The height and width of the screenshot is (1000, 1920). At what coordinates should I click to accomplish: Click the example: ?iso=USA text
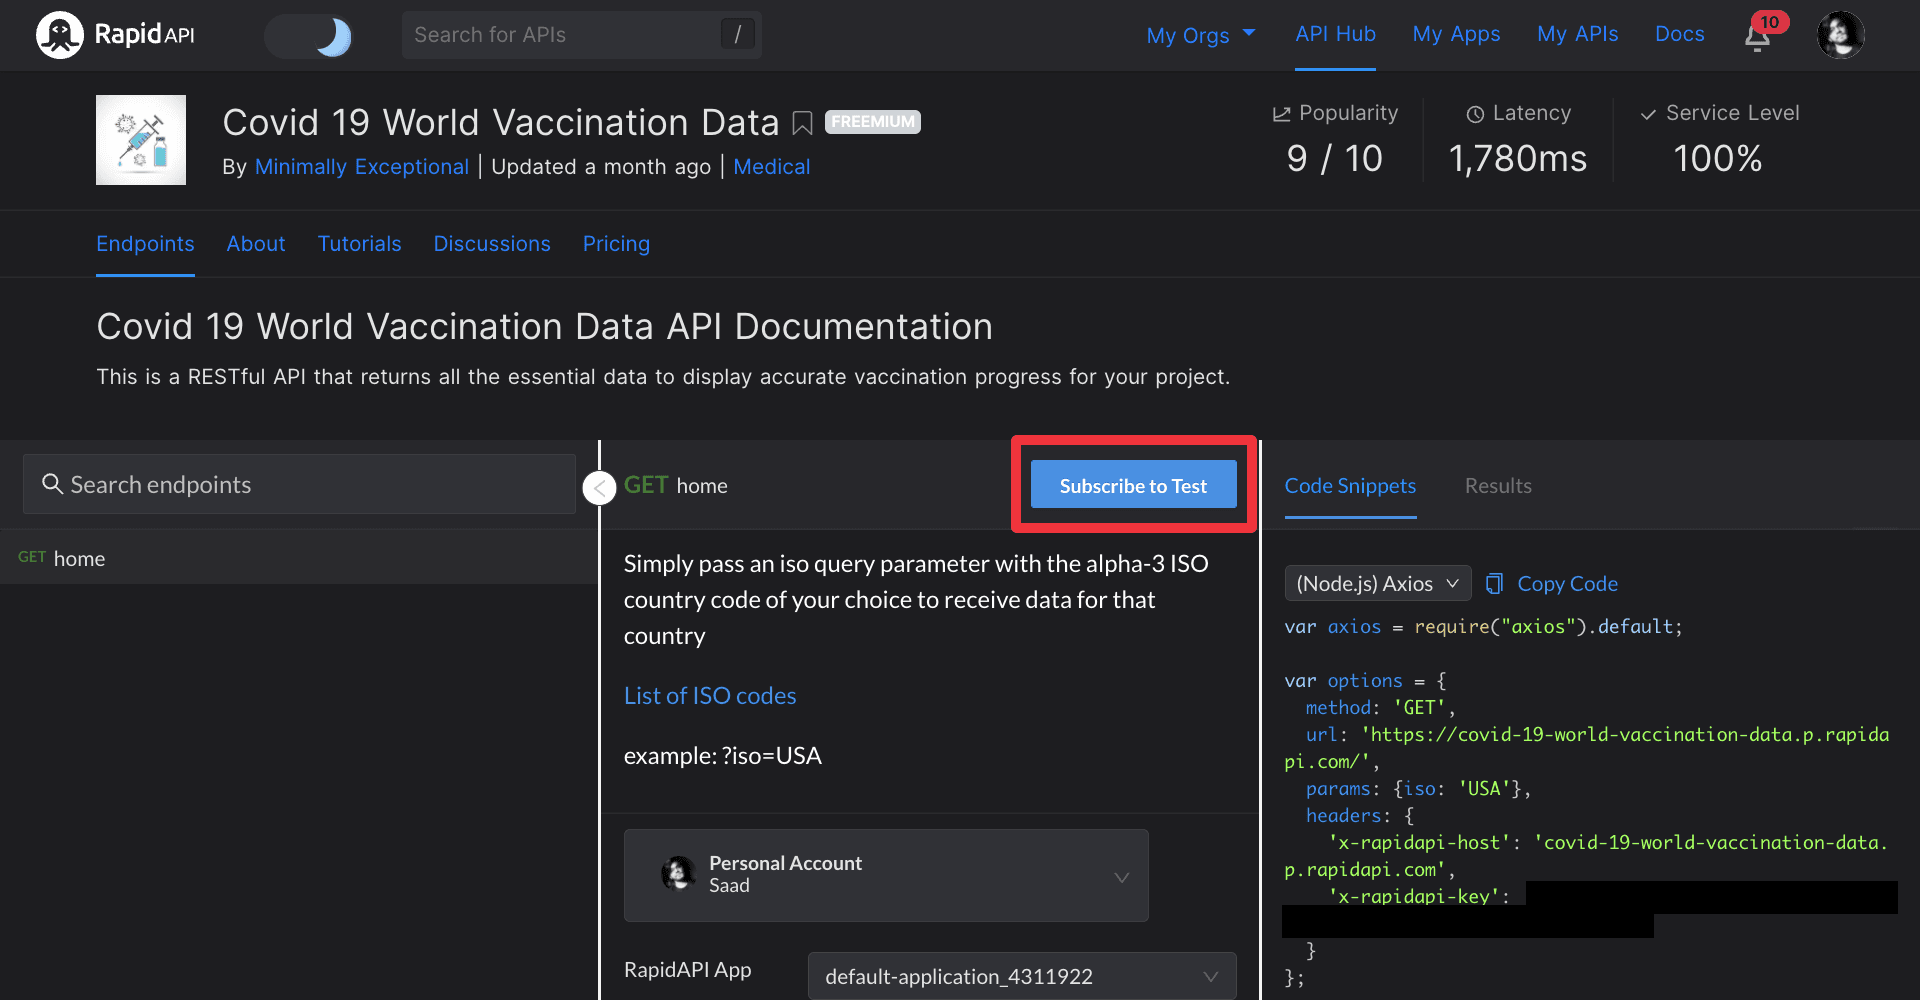pos(723,756)
